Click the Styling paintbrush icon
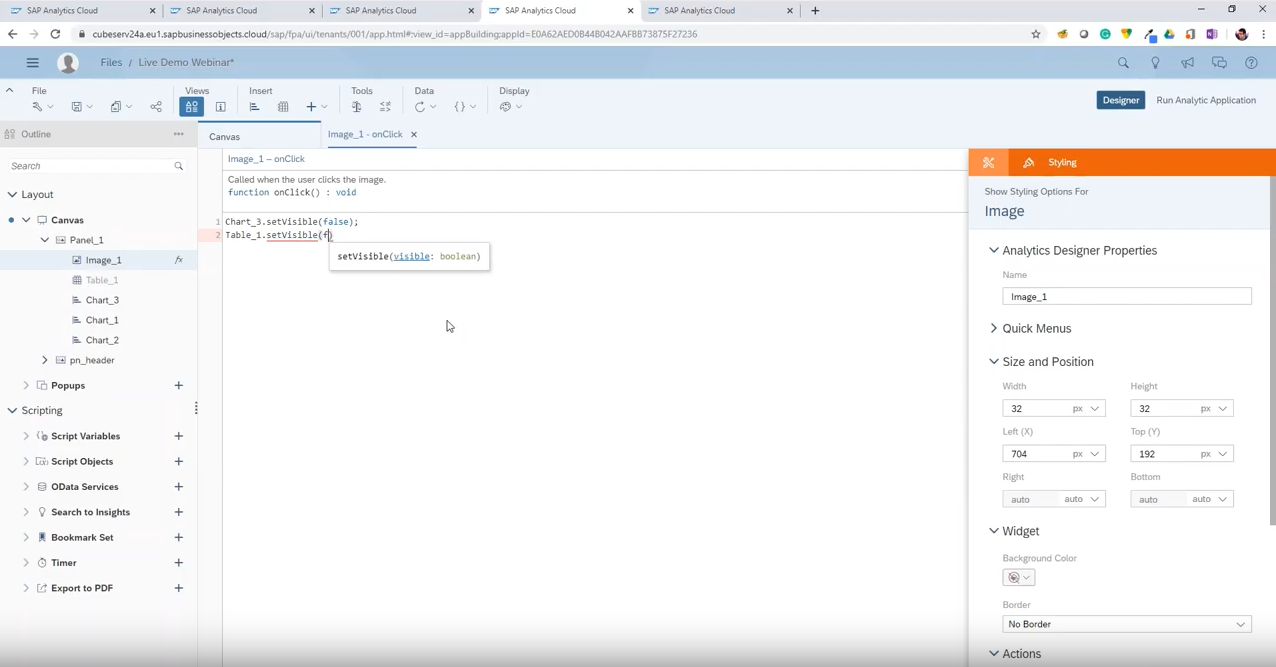 [1028, 162]
